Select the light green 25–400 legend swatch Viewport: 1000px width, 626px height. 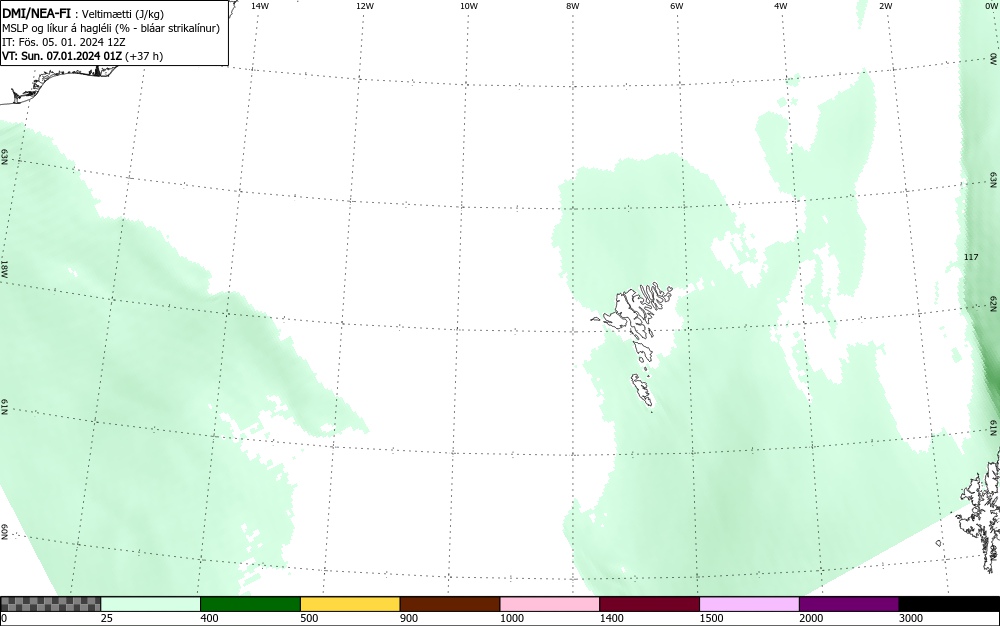[151, 604]
